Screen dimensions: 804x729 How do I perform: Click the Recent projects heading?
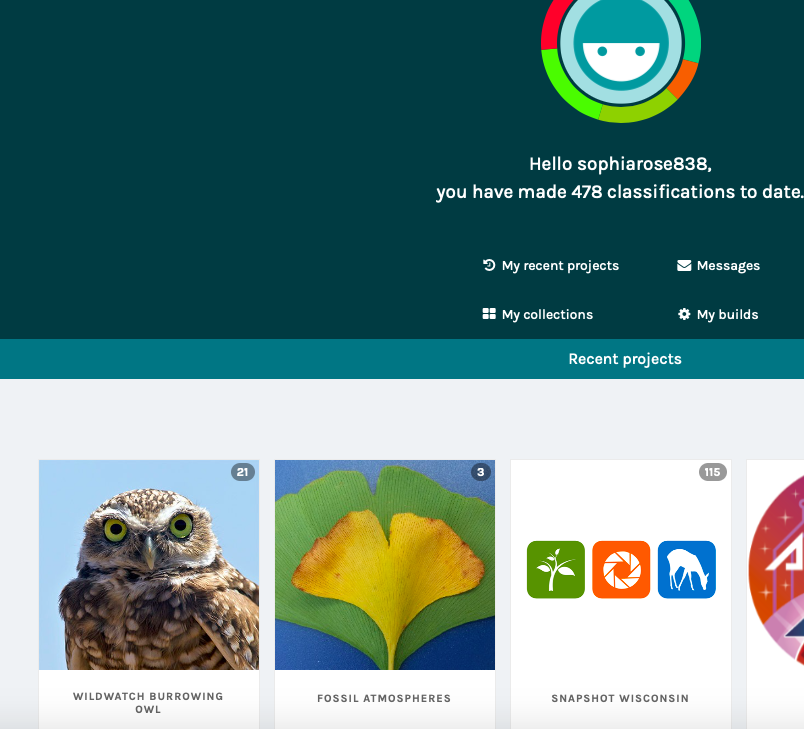click(625, 359)
